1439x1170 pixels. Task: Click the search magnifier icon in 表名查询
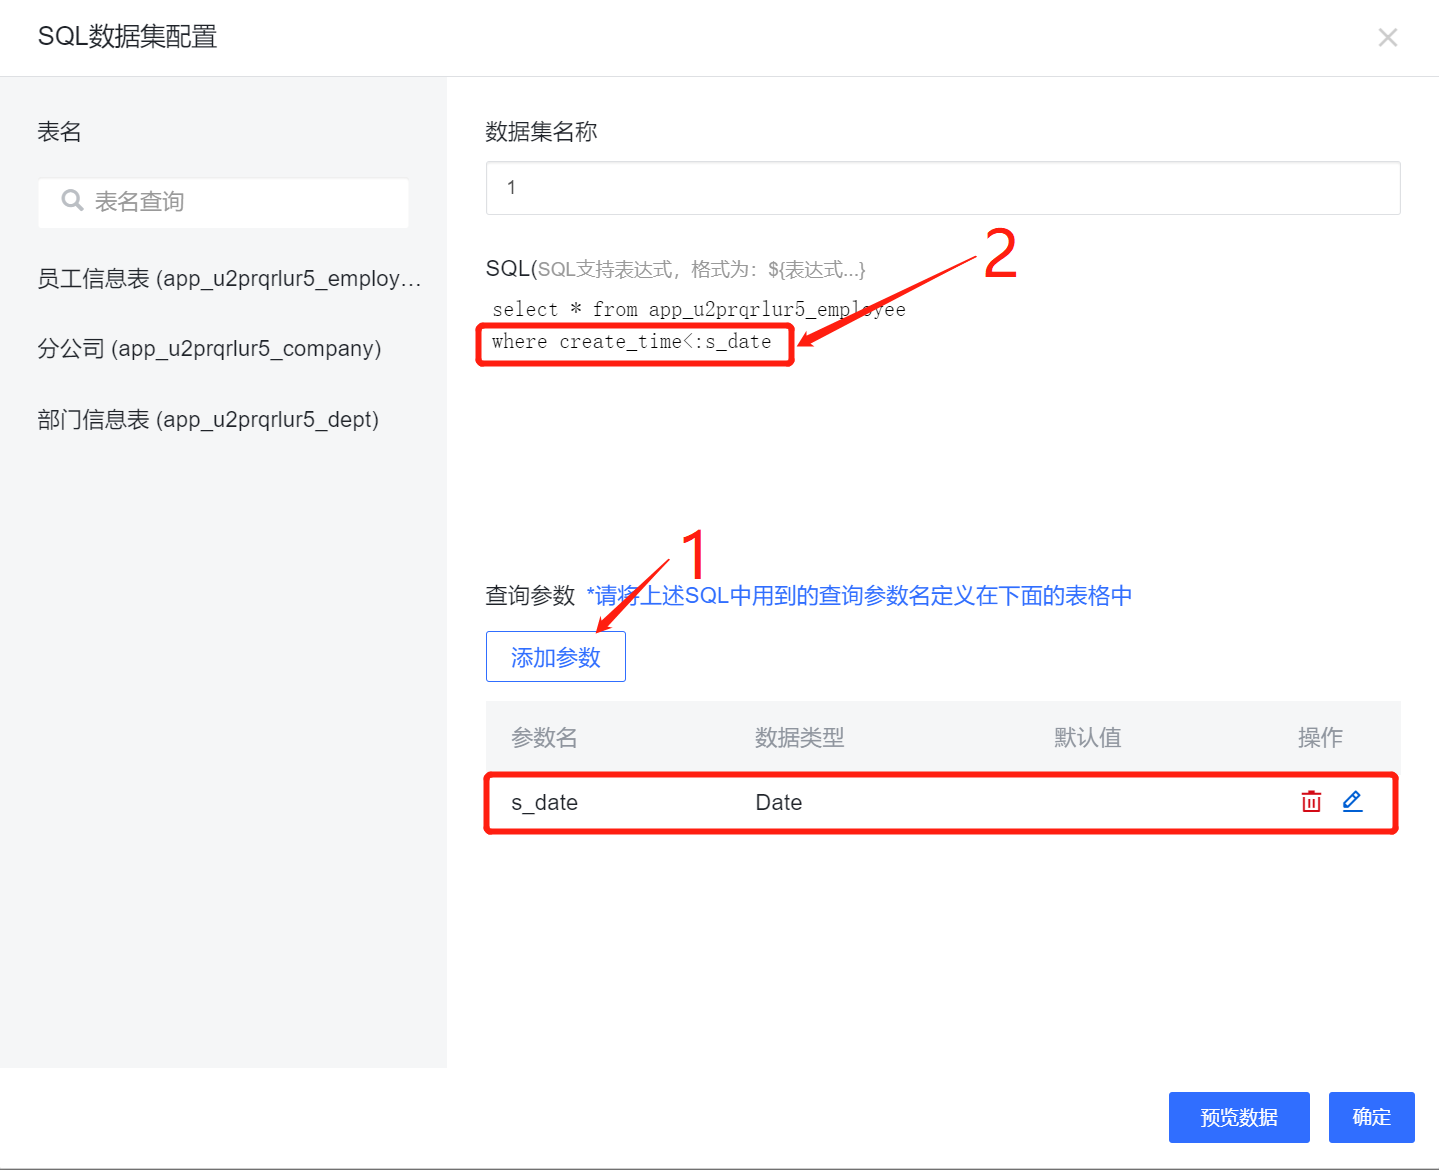point(72,201)
